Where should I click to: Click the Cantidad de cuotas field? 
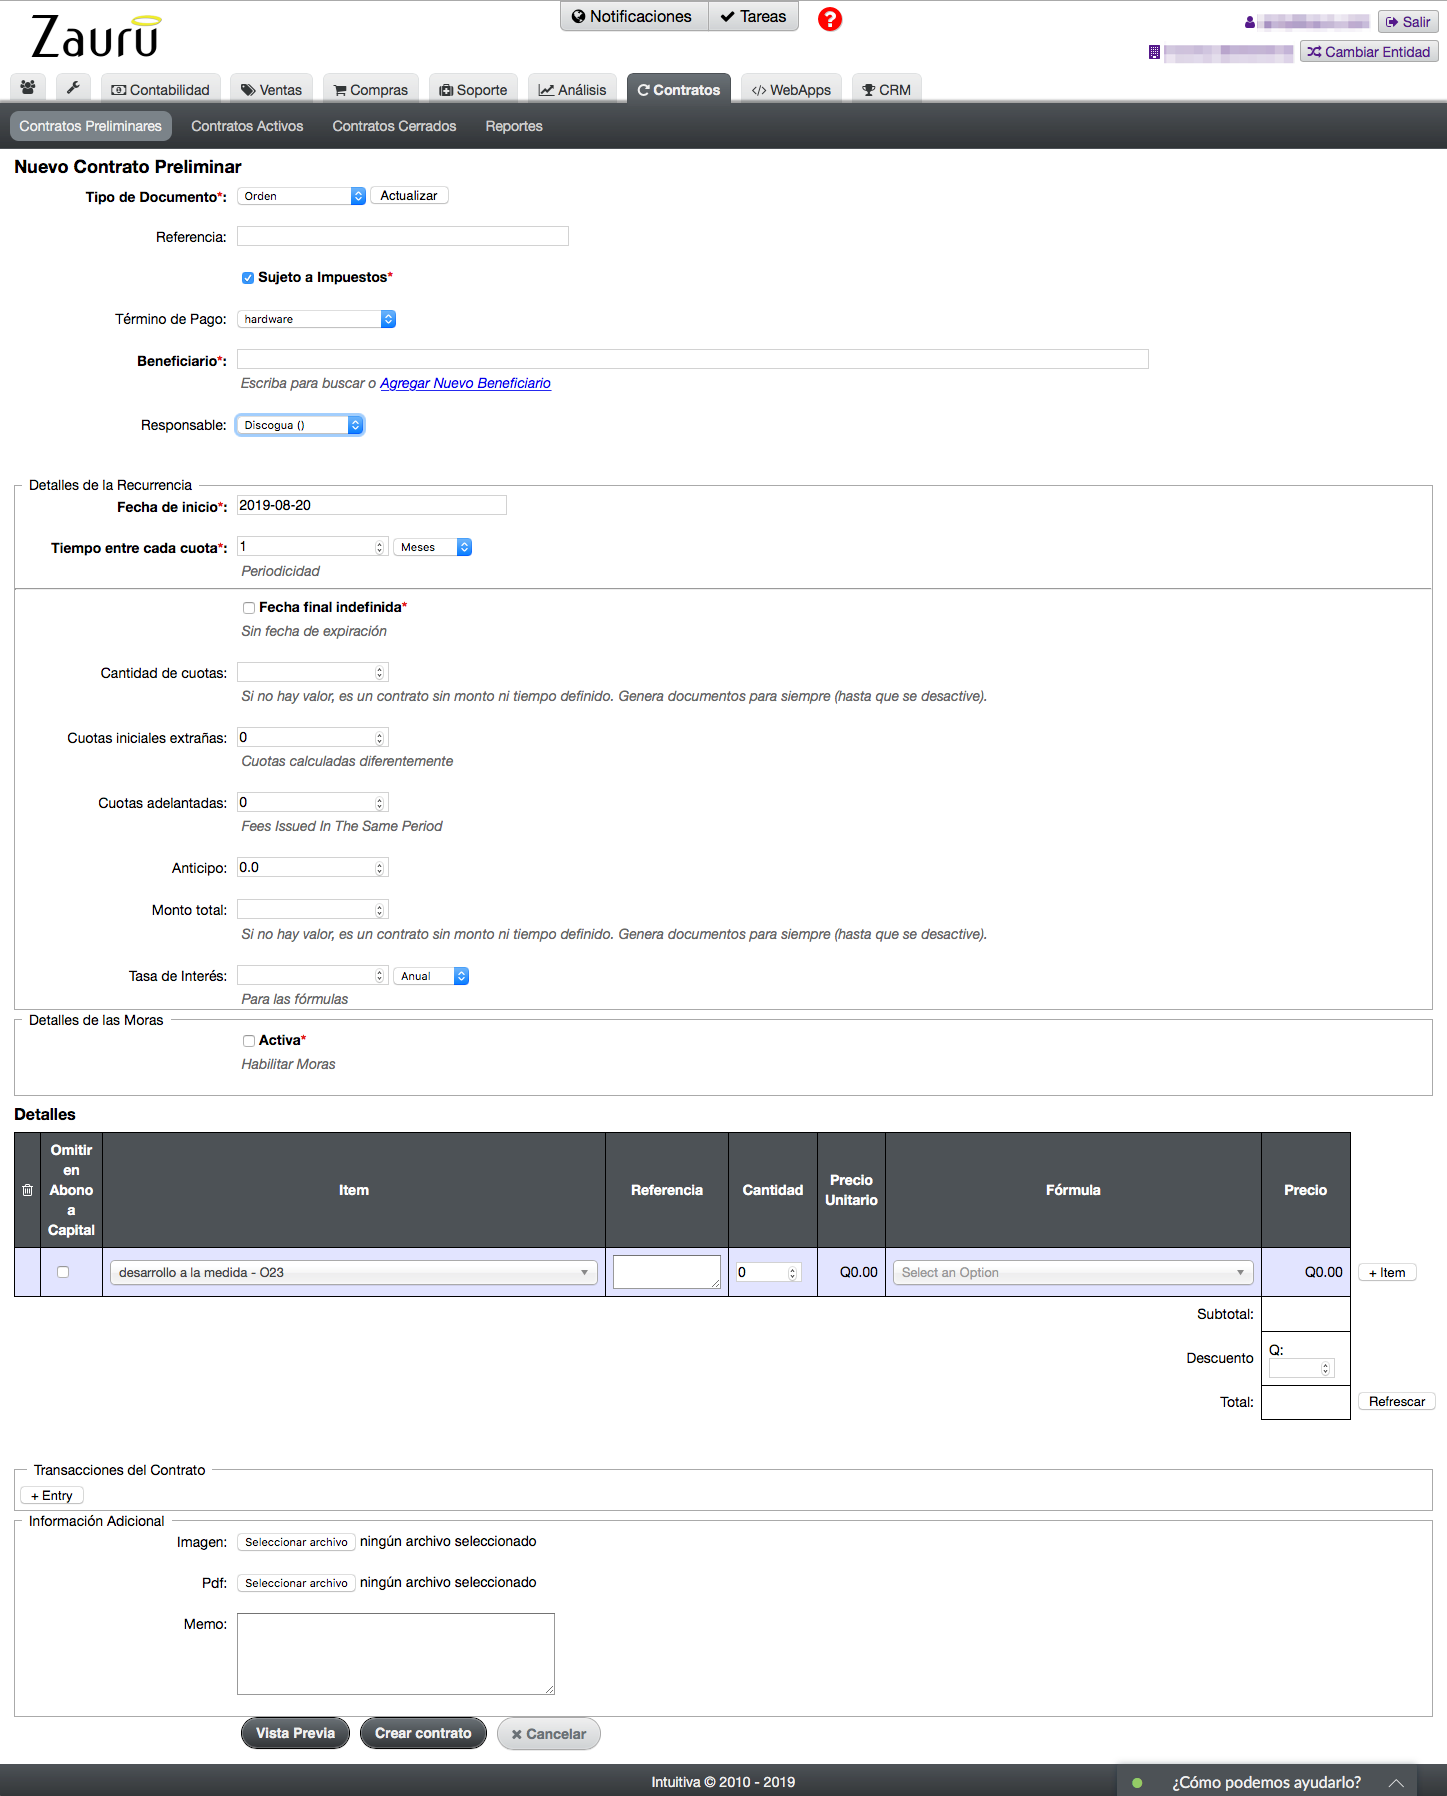[312, 673]
